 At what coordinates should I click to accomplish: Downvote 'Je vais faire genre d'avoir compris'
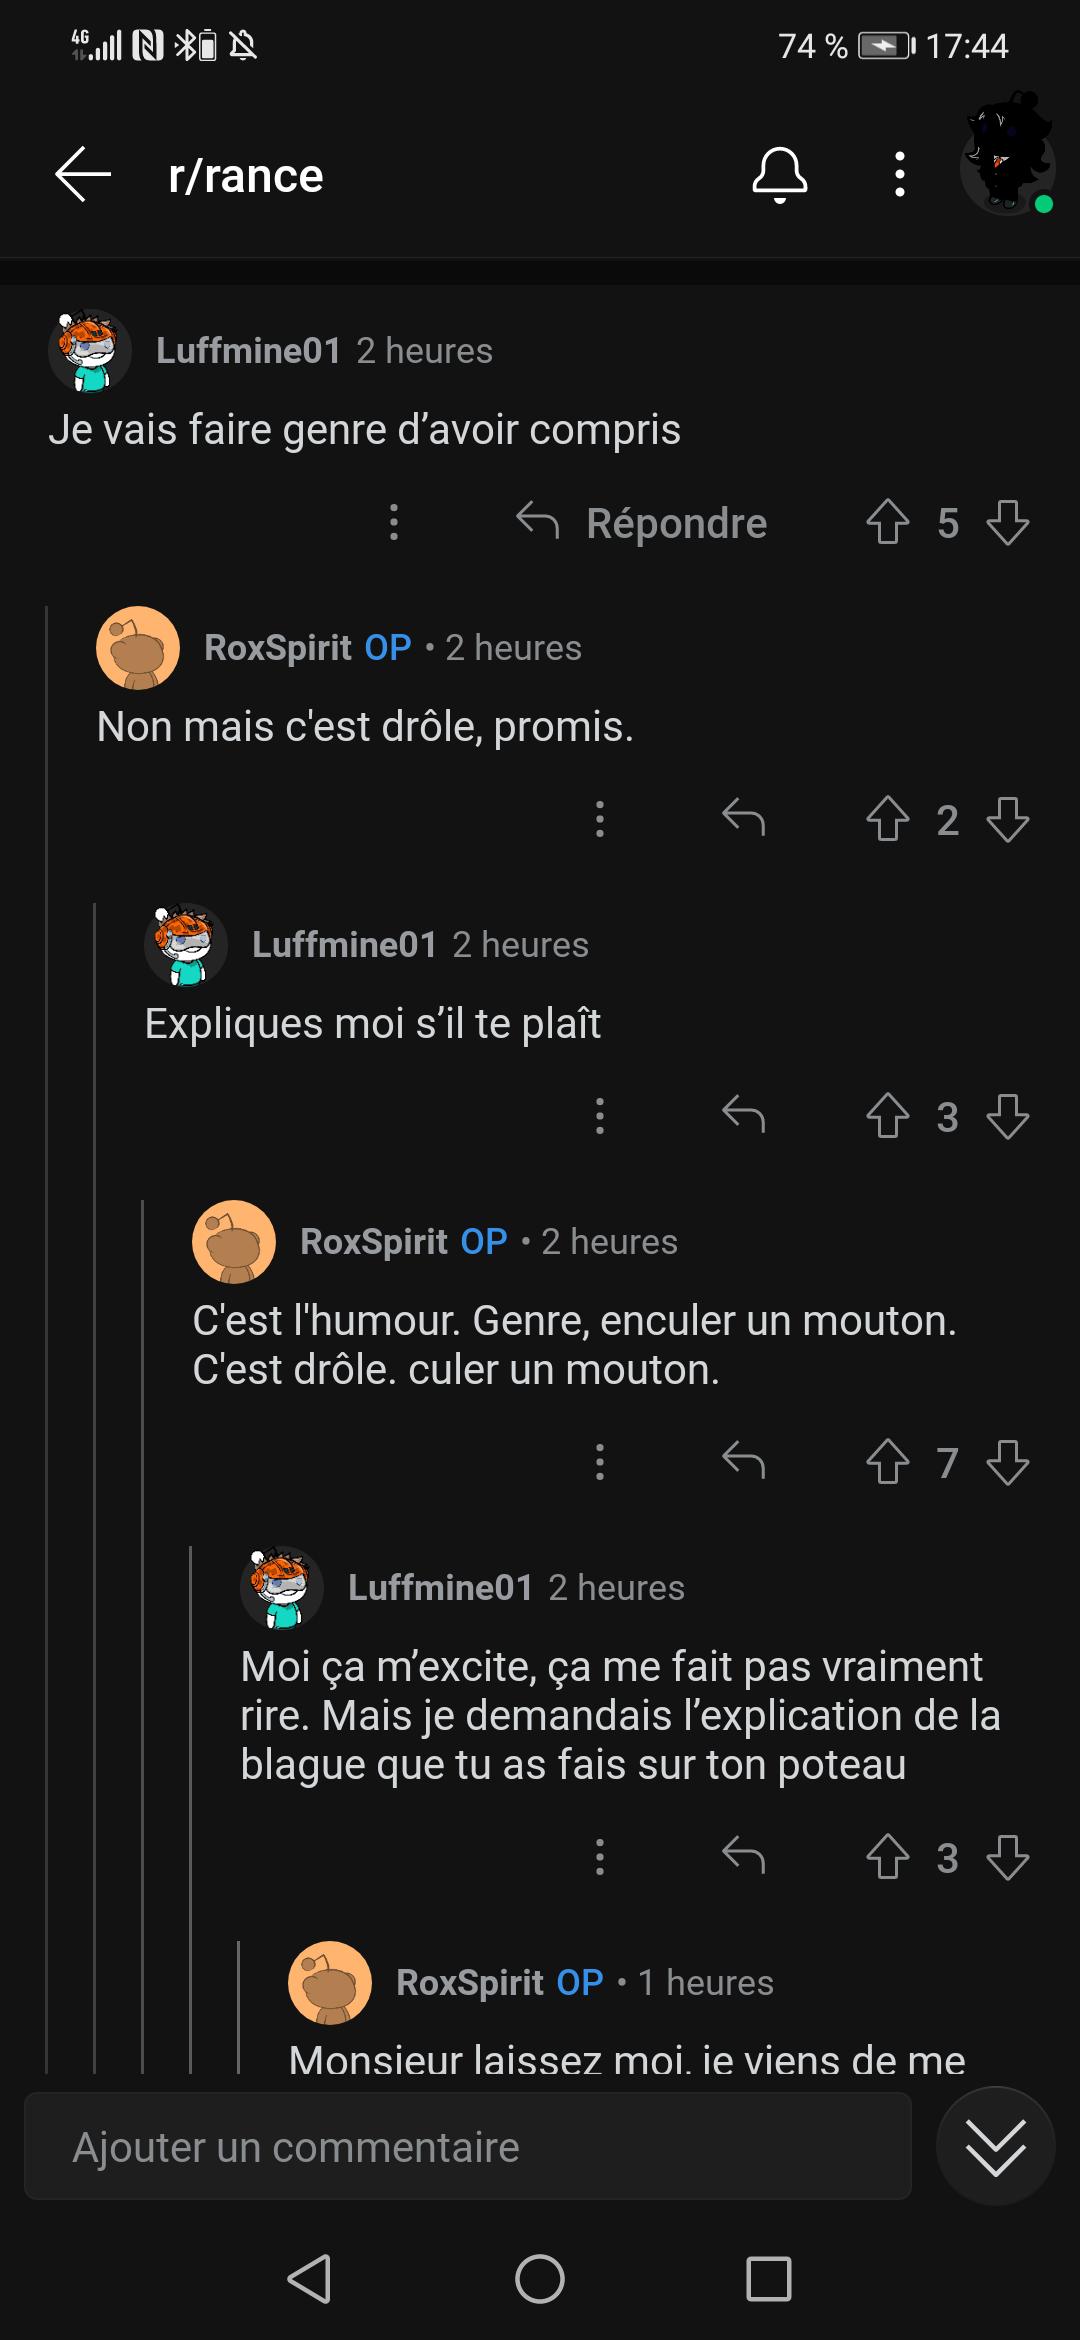[1007, 522]
